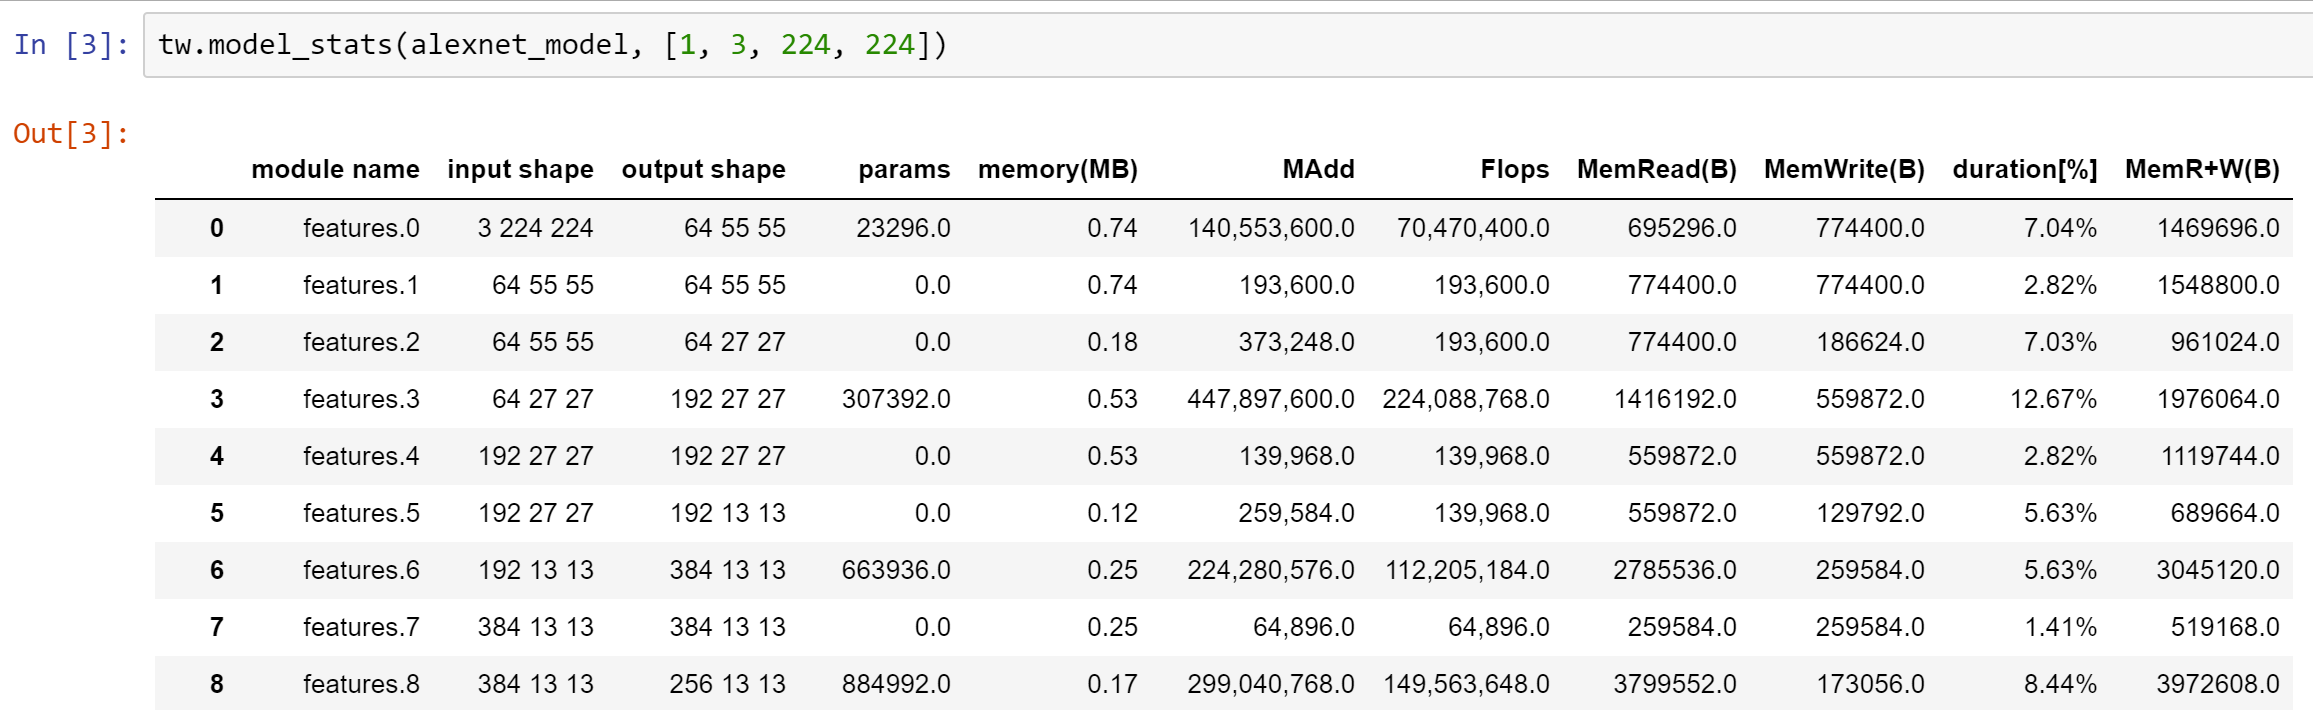Click the In [3]: prompt label

pyautogui.click(x=71, y=45)
